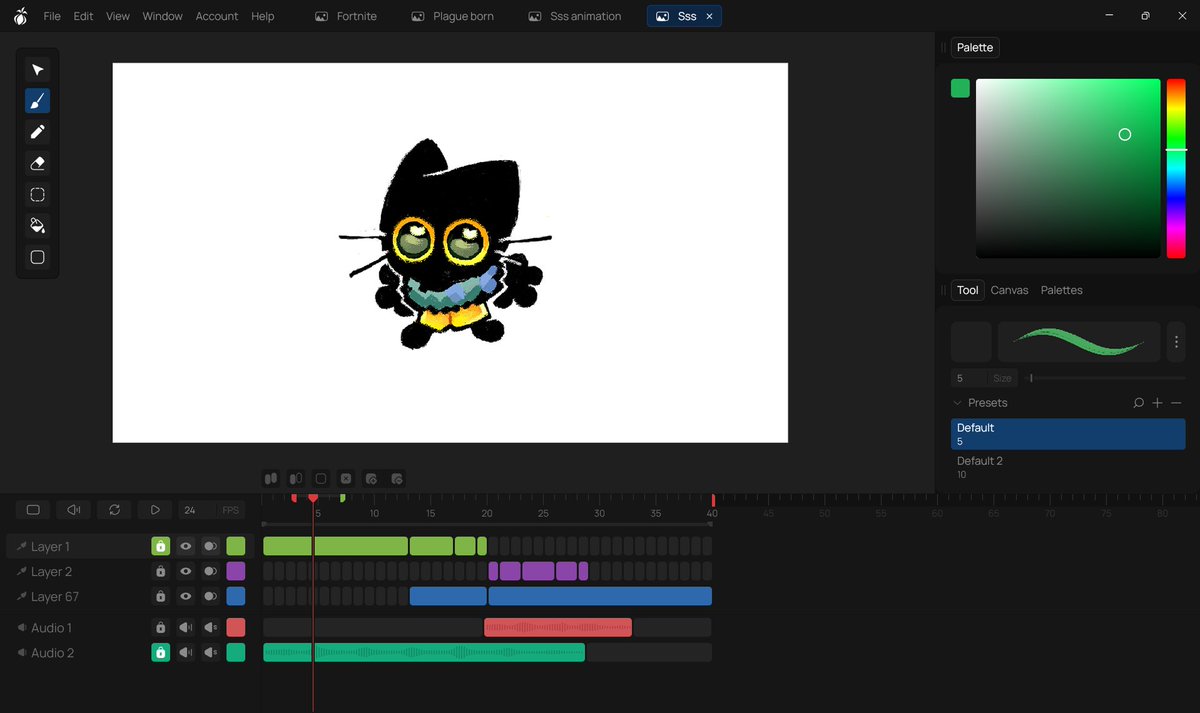The image size is (1200, 713).
Task: Switch to the Fortnite document tab
Action: point(346,16)
